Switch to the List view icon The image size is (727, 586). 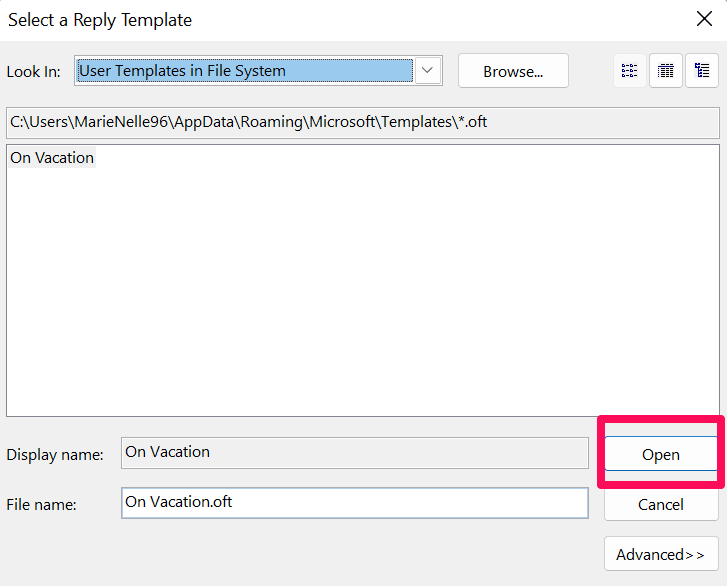(629, 71)
